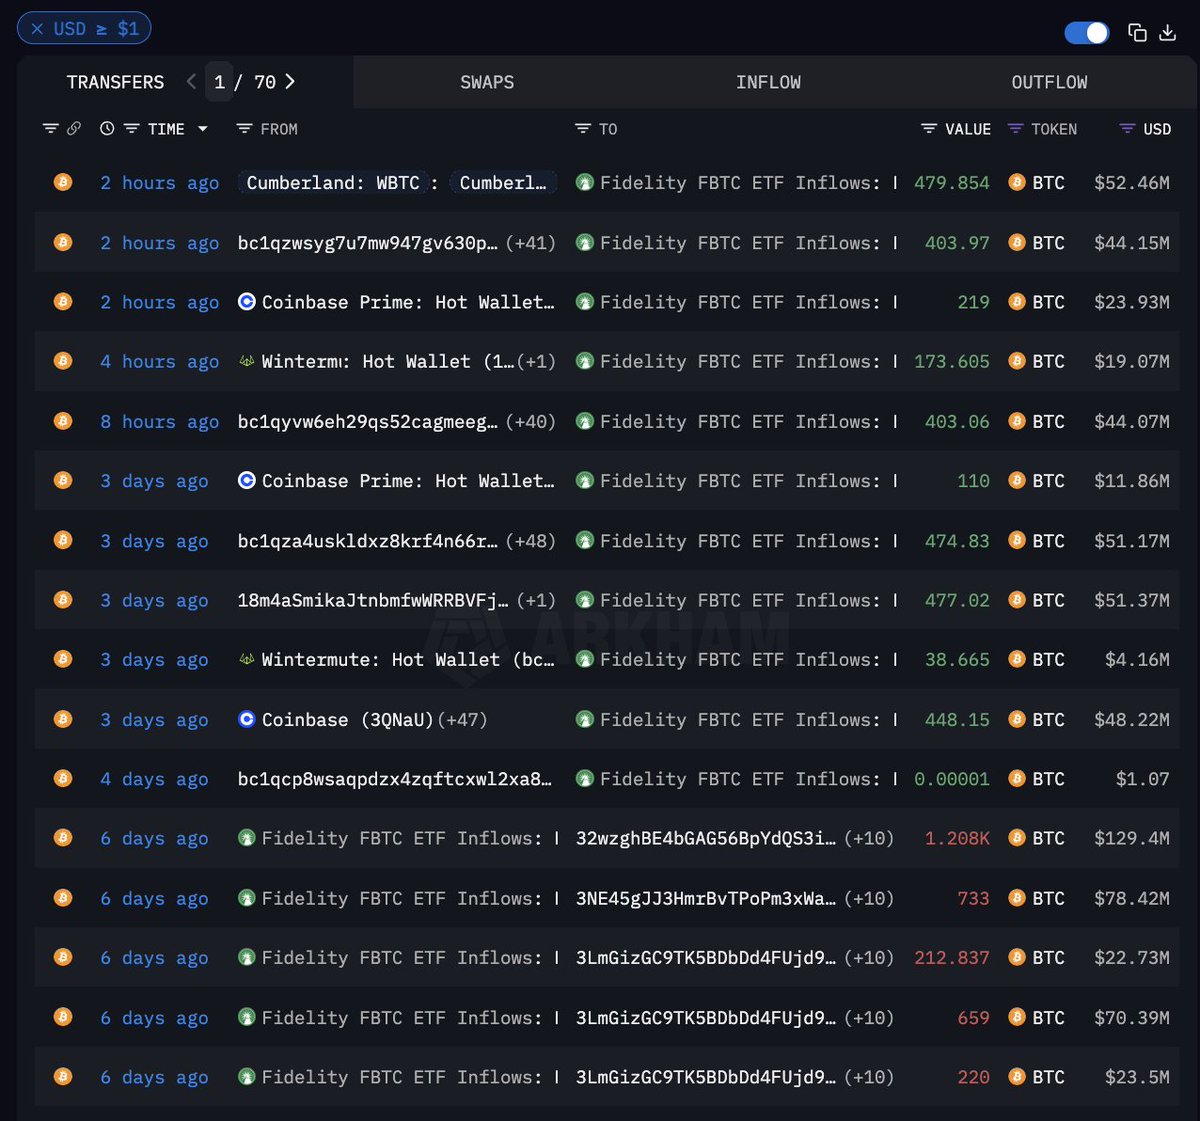Filter by the FROM column
1200x1121 pixels.
click(244, 129)
